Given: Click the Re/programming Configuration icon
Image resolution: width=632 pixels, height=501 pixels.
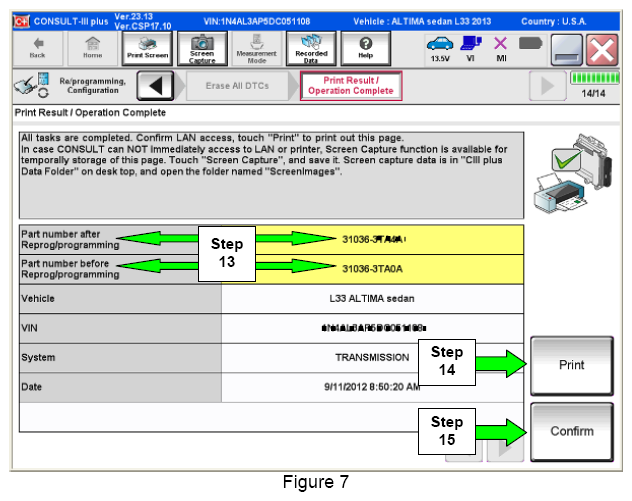Looking at the screenshot, I should click(x=31, y=85).
